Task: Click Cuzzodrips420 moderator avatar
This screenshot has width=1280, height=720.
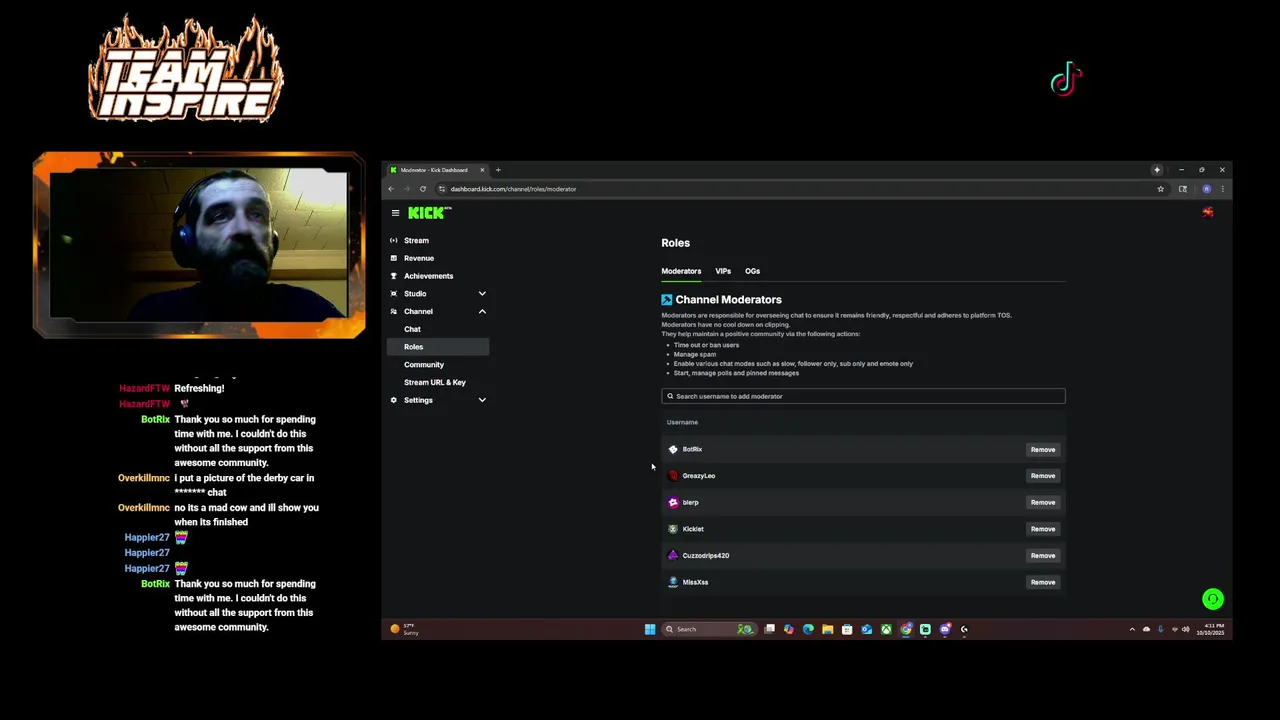Action: pos(673,555)
